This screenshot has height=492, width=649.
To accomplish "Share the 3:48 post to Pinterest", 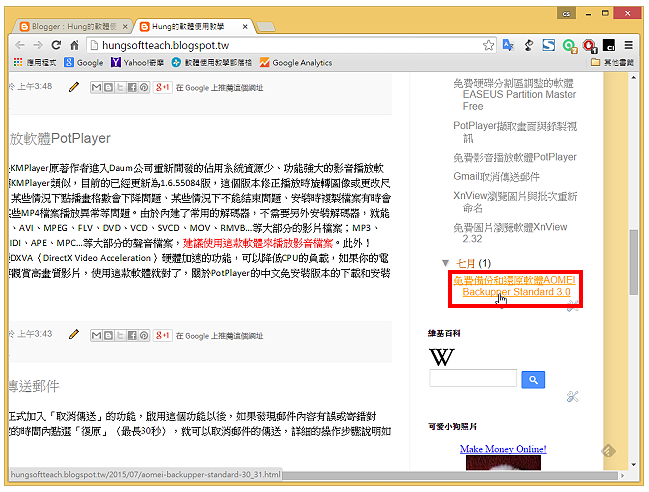I will [x=144, y=87].
